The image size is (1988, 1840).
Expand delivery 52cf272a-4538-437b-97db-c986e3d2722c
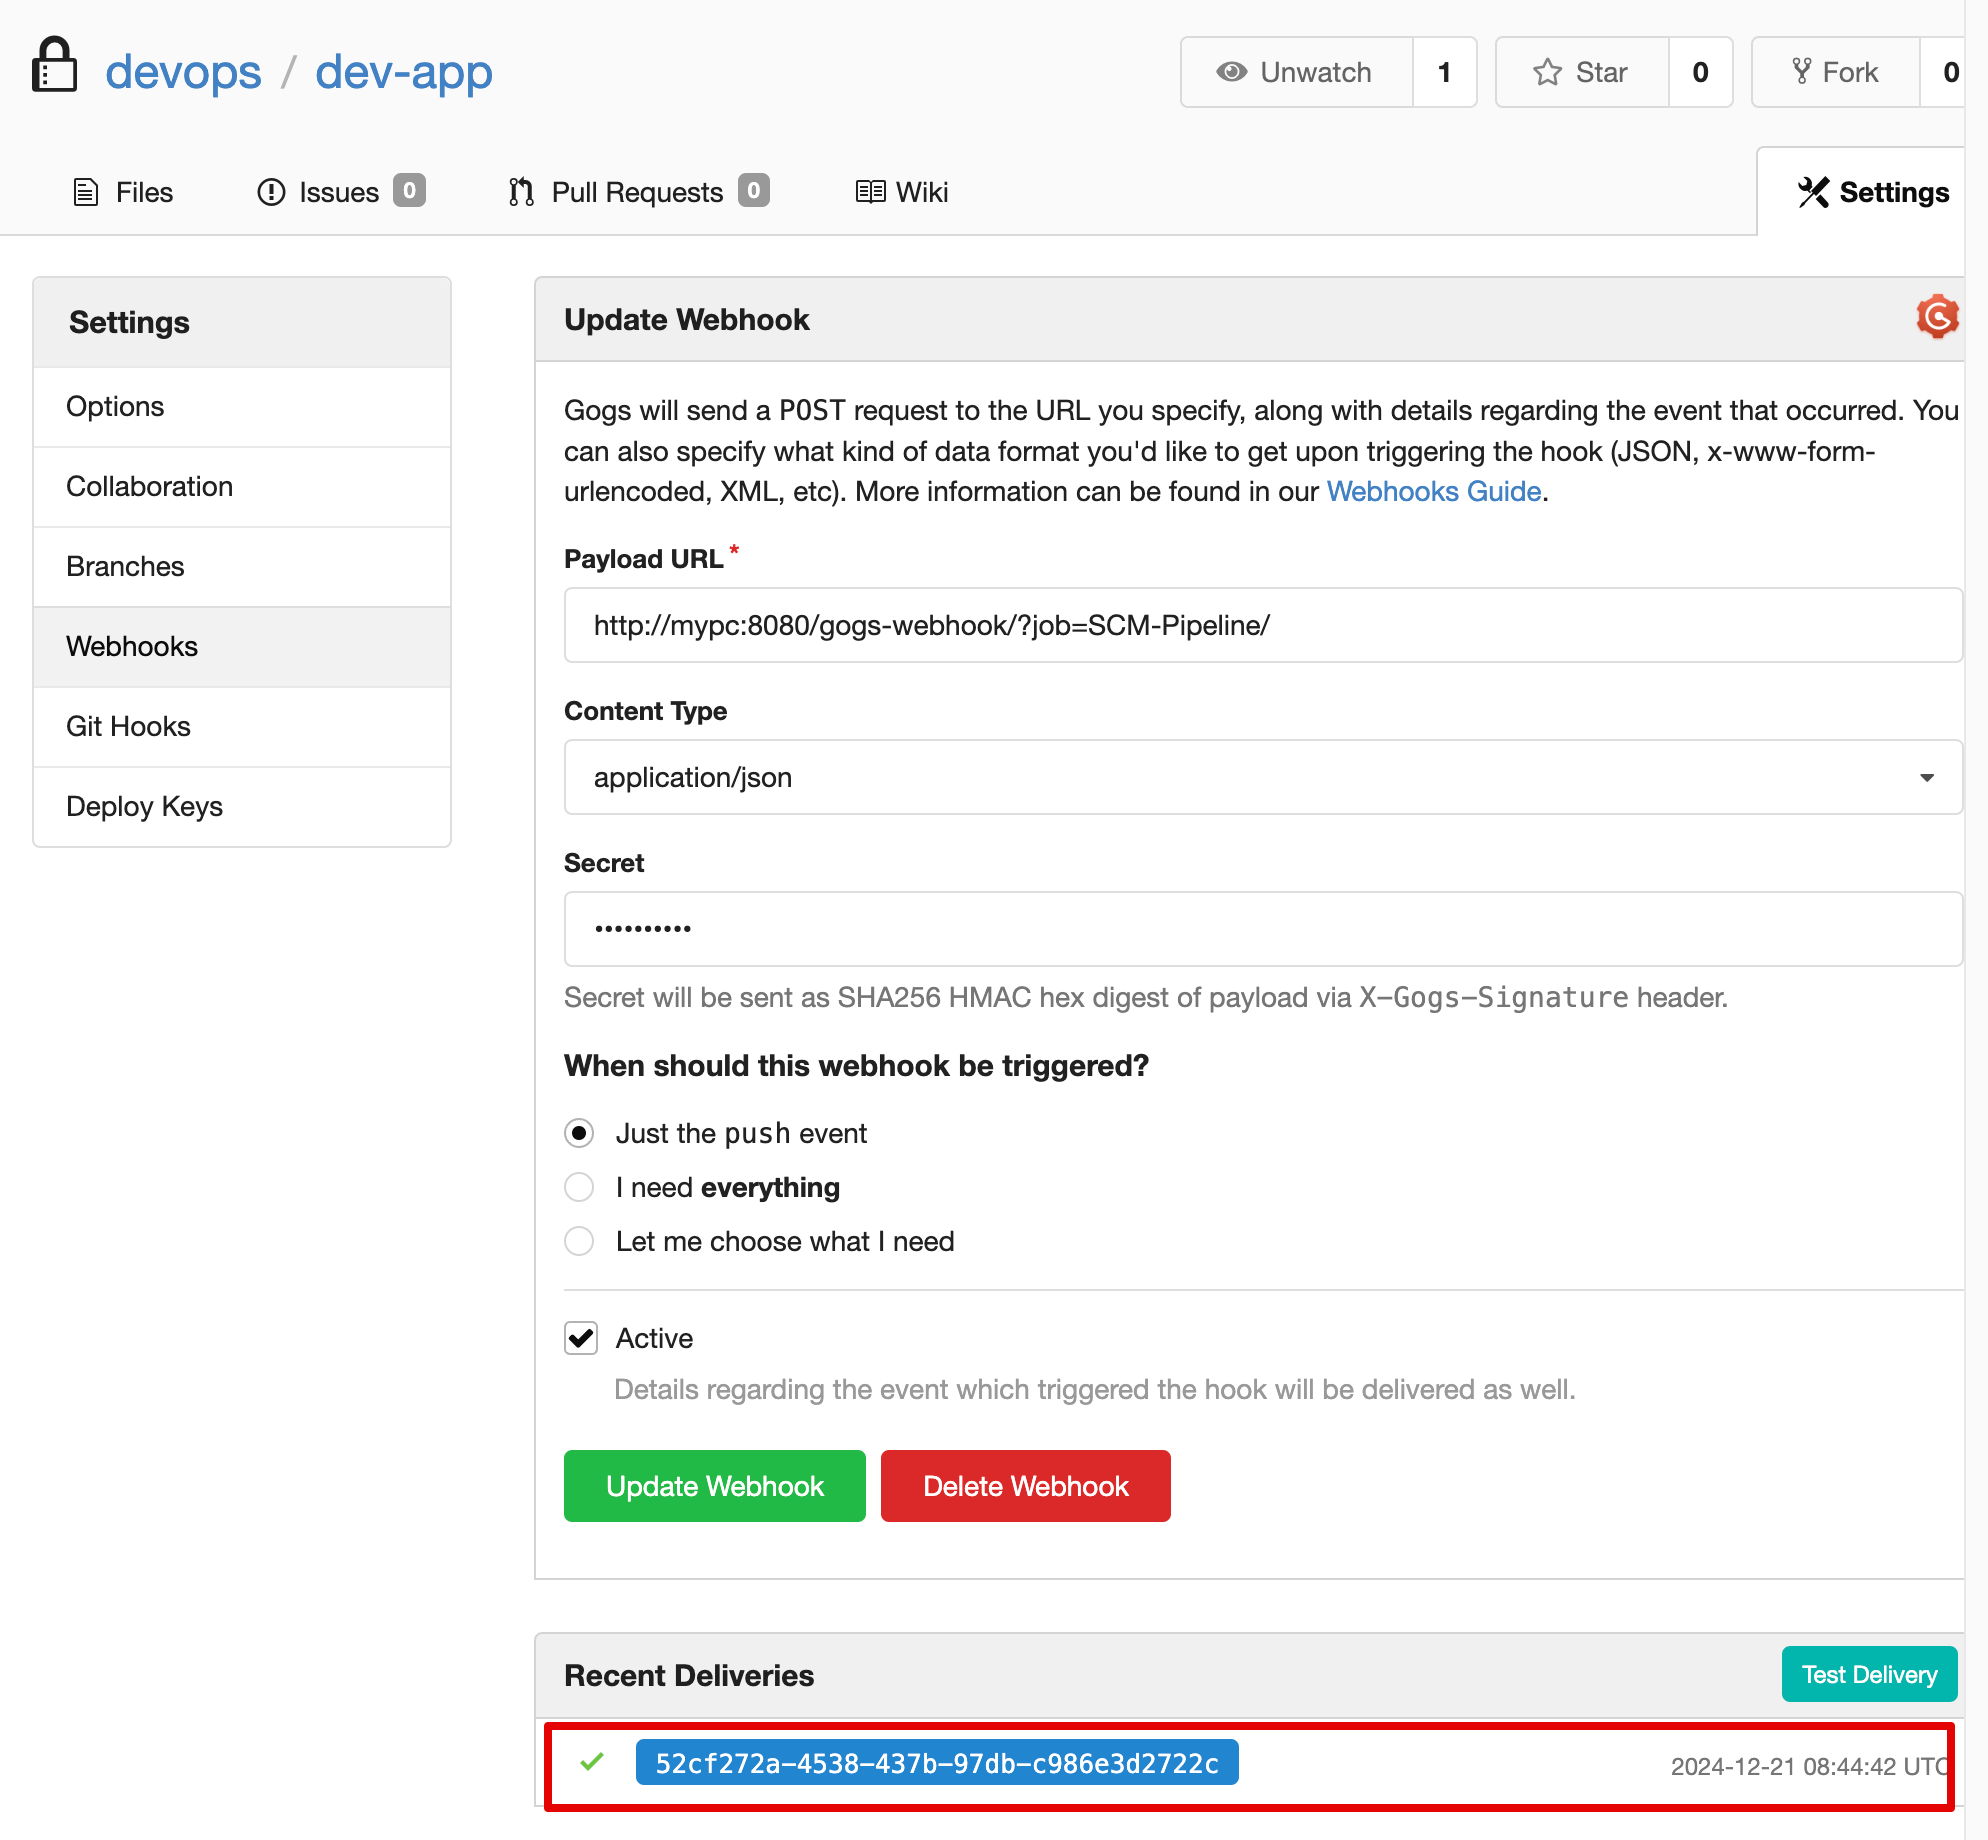pos(937,1762)
